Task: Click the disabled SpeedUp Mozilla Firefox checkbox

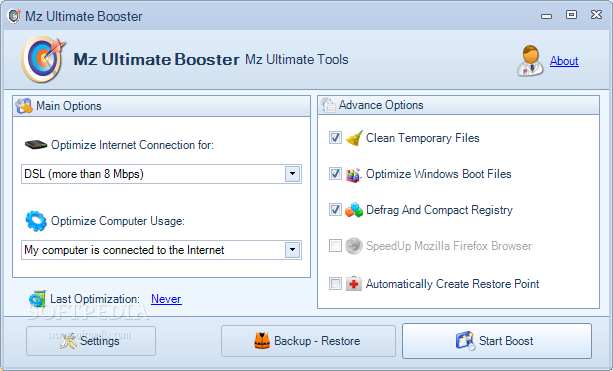Action: coord(335,246)
